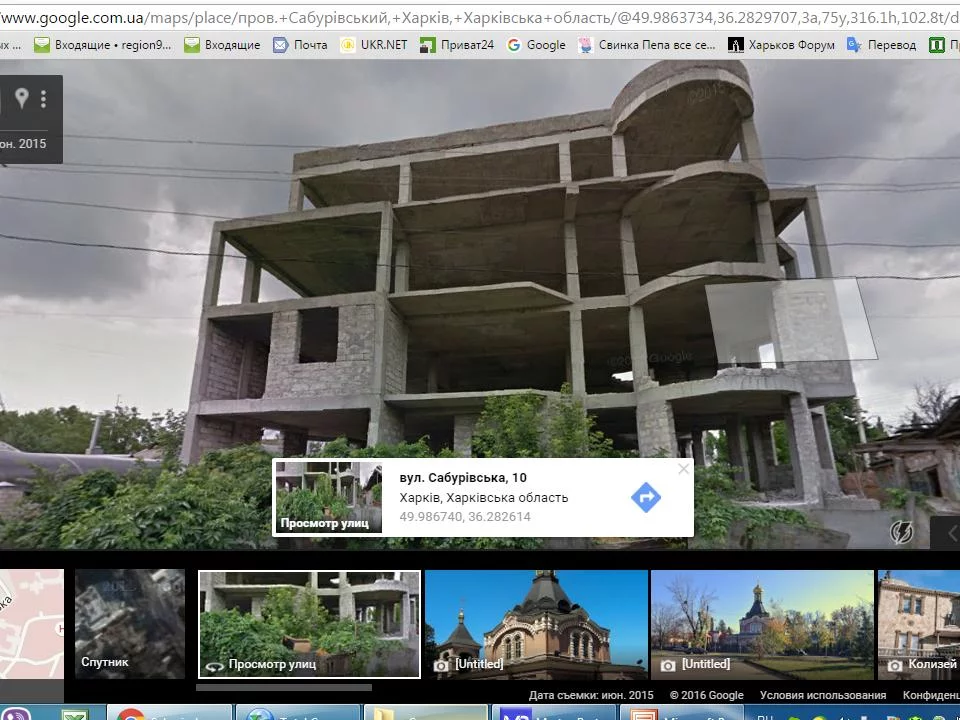
Task: Open the Колизей photo thumbnail
Action: (919, 624)
